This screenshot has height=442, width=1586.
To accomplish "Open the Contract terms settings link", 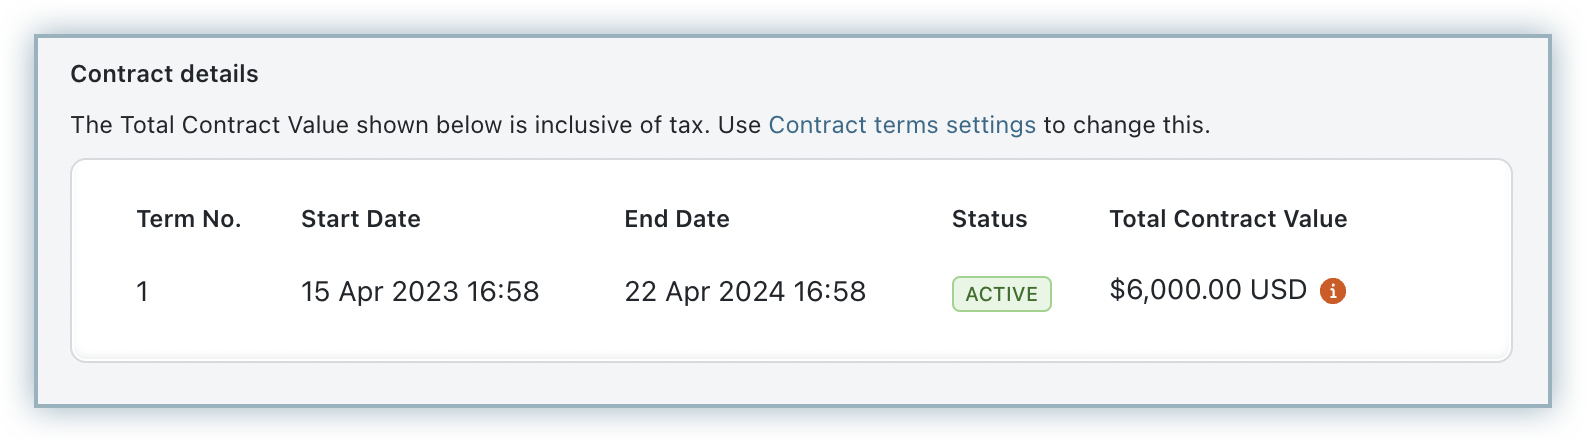I will pos(901,125).
